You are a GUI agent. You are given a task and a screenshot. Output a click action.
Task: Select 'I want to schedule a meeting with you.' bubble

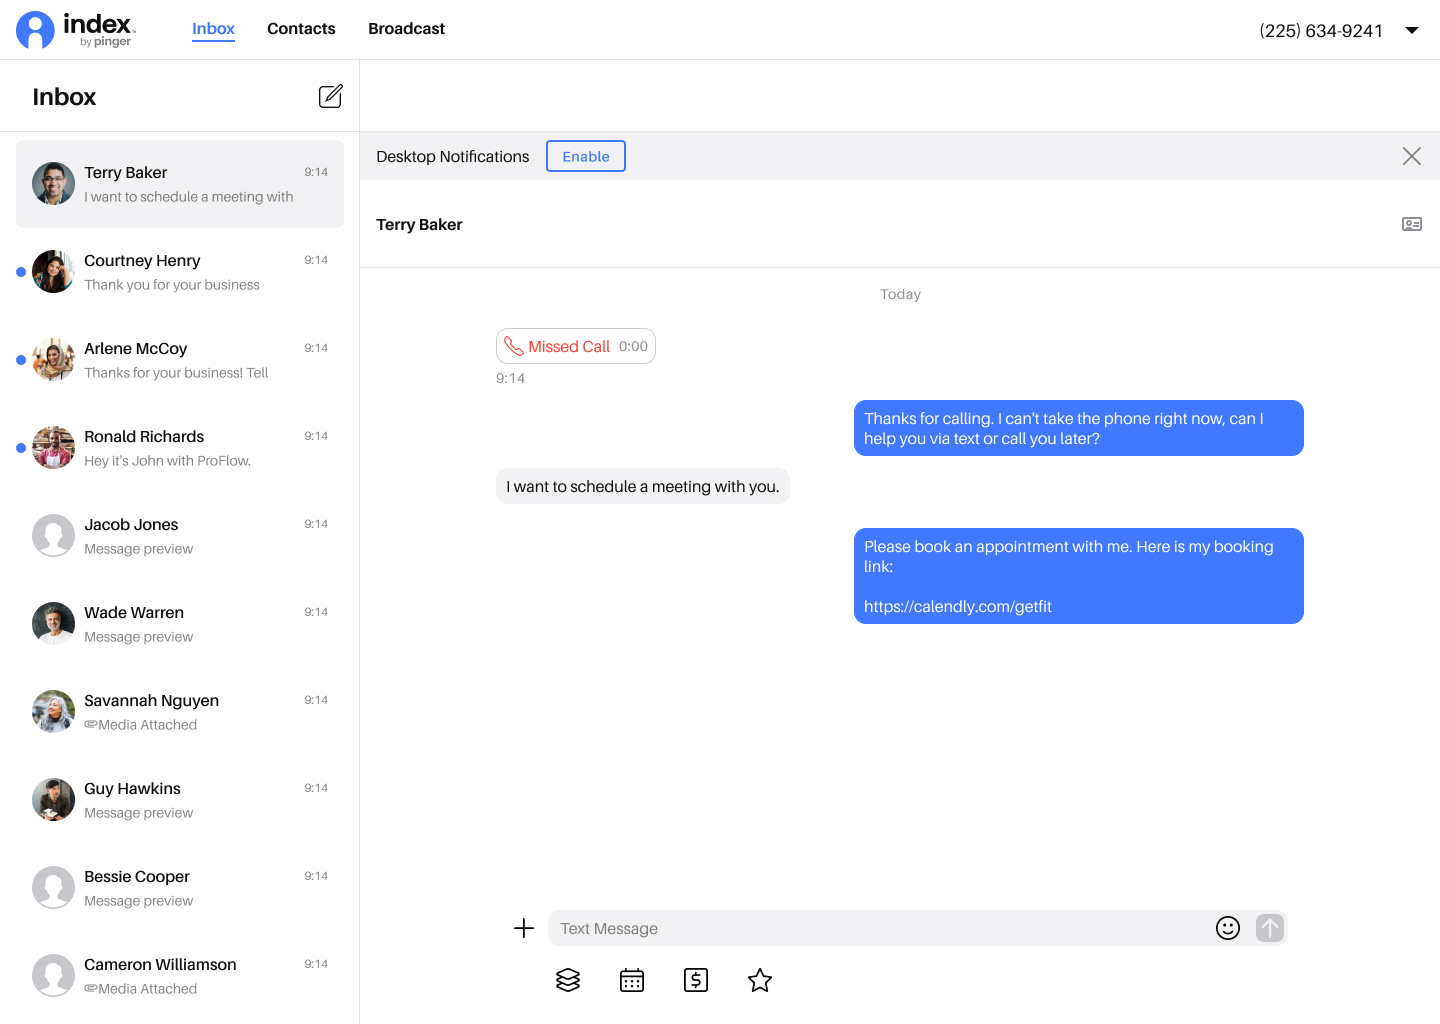643,486
